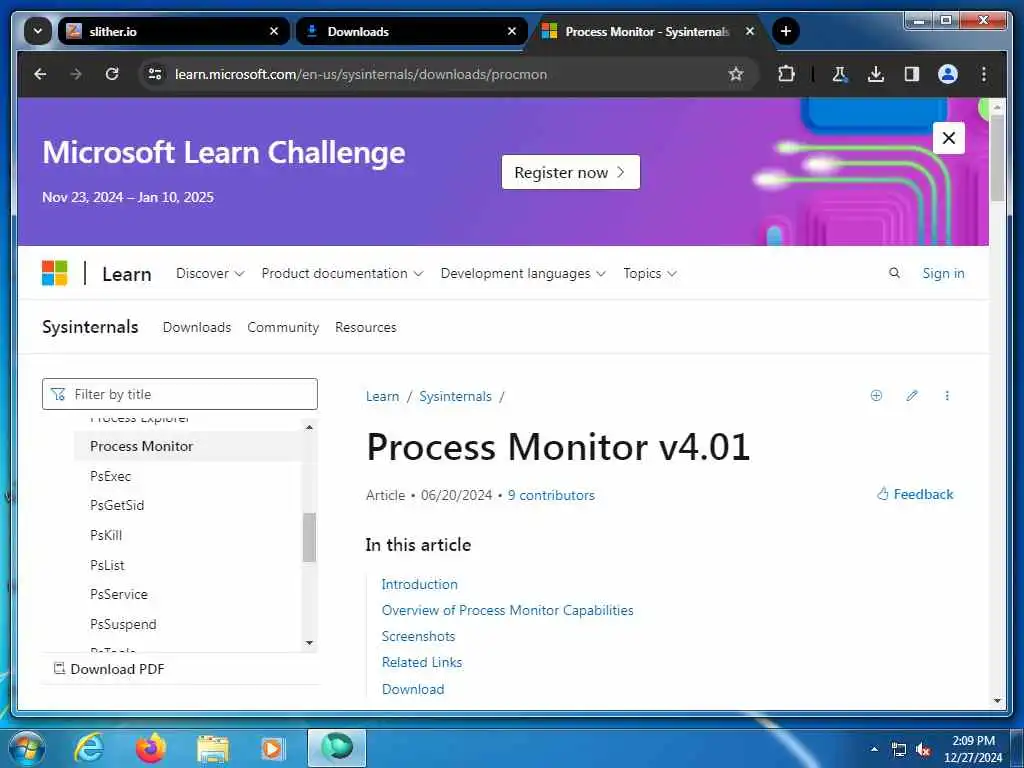
Task: Jump to the Introduction section
Action: click(419, 584)
